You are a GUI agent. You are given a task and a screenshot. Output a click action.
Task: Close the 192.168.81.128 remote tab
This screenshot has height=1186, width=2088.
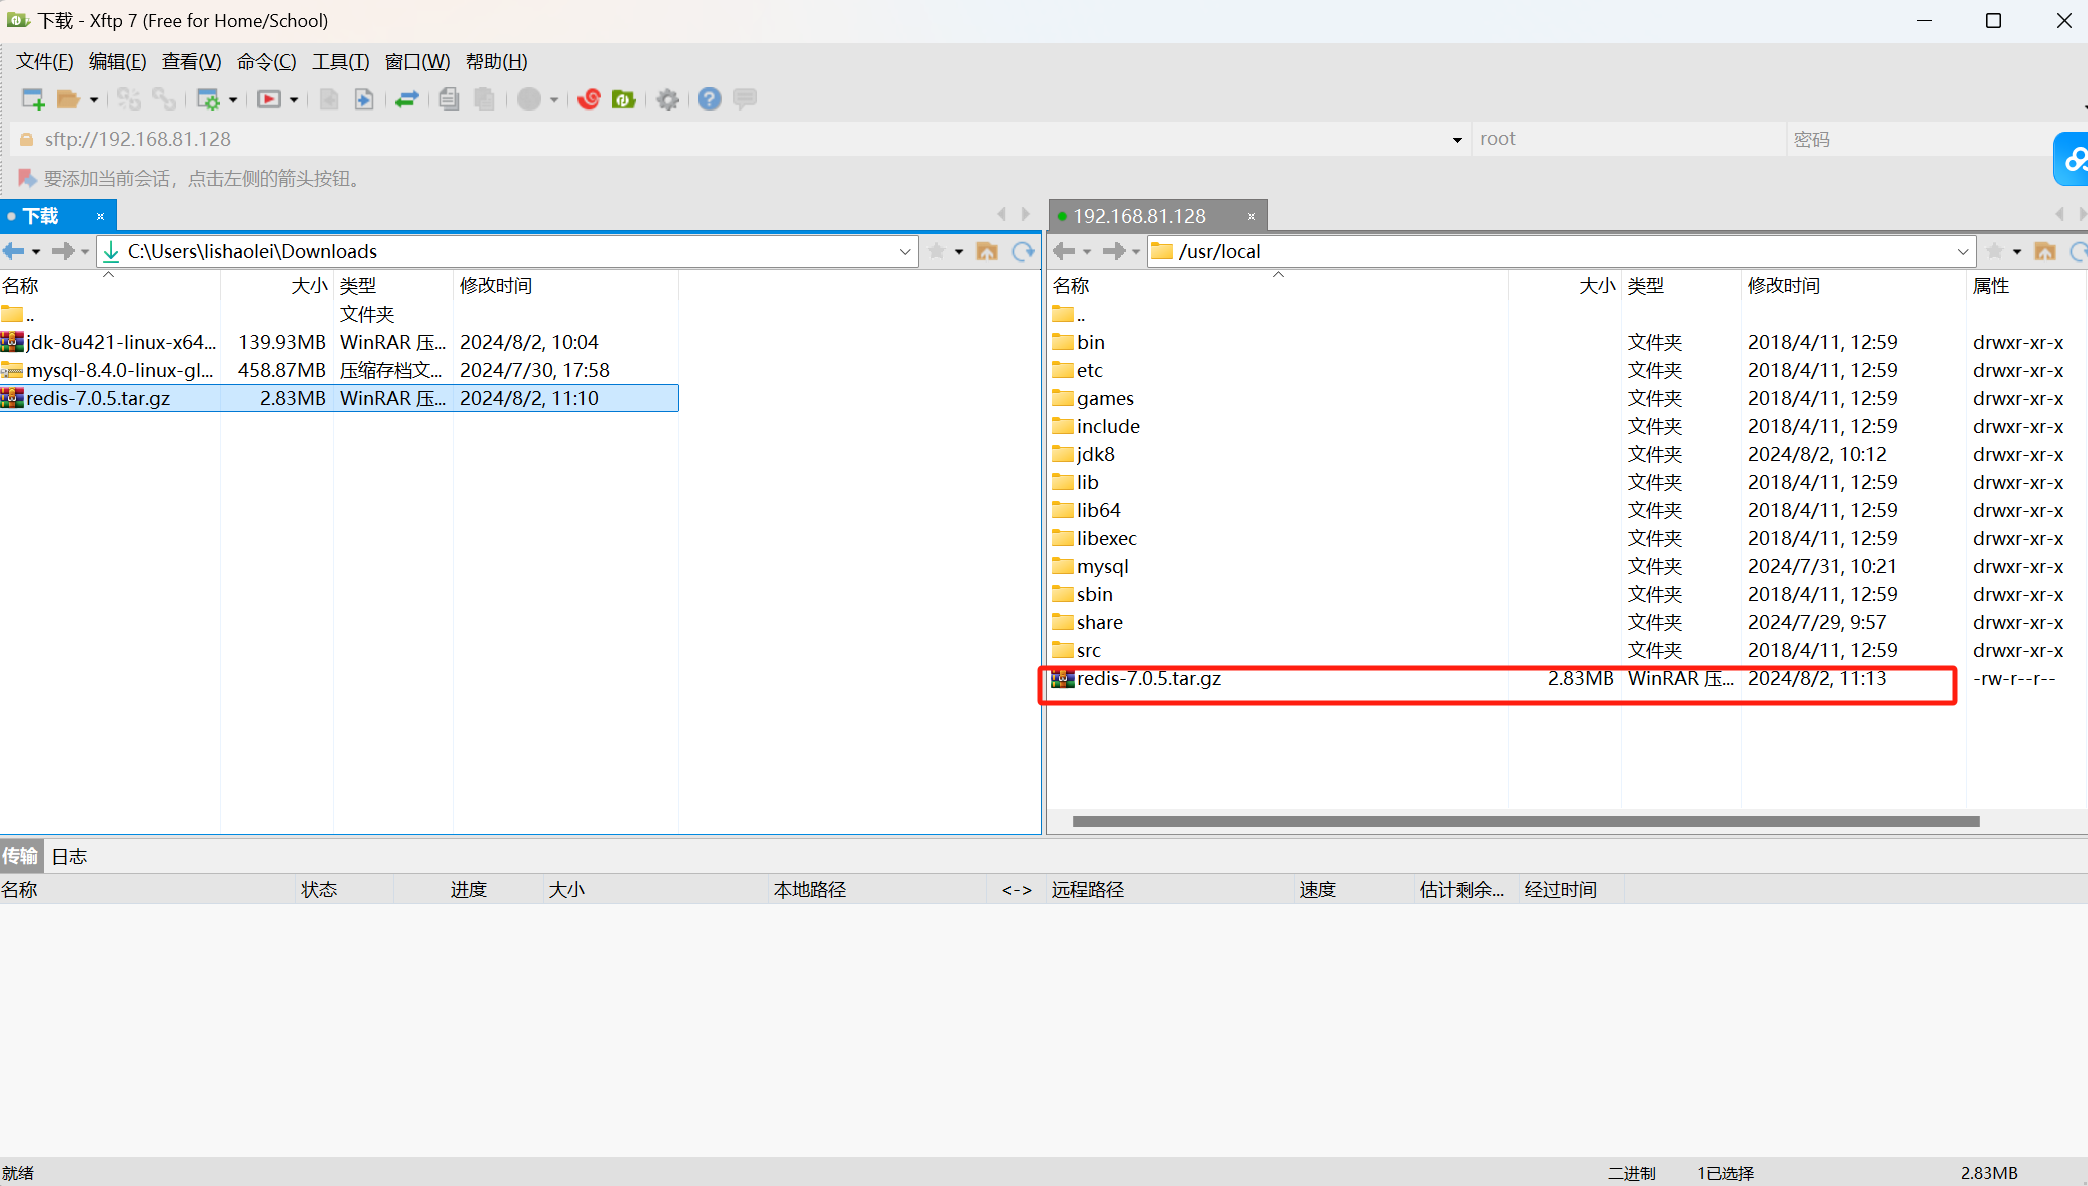click(1251, 216)
